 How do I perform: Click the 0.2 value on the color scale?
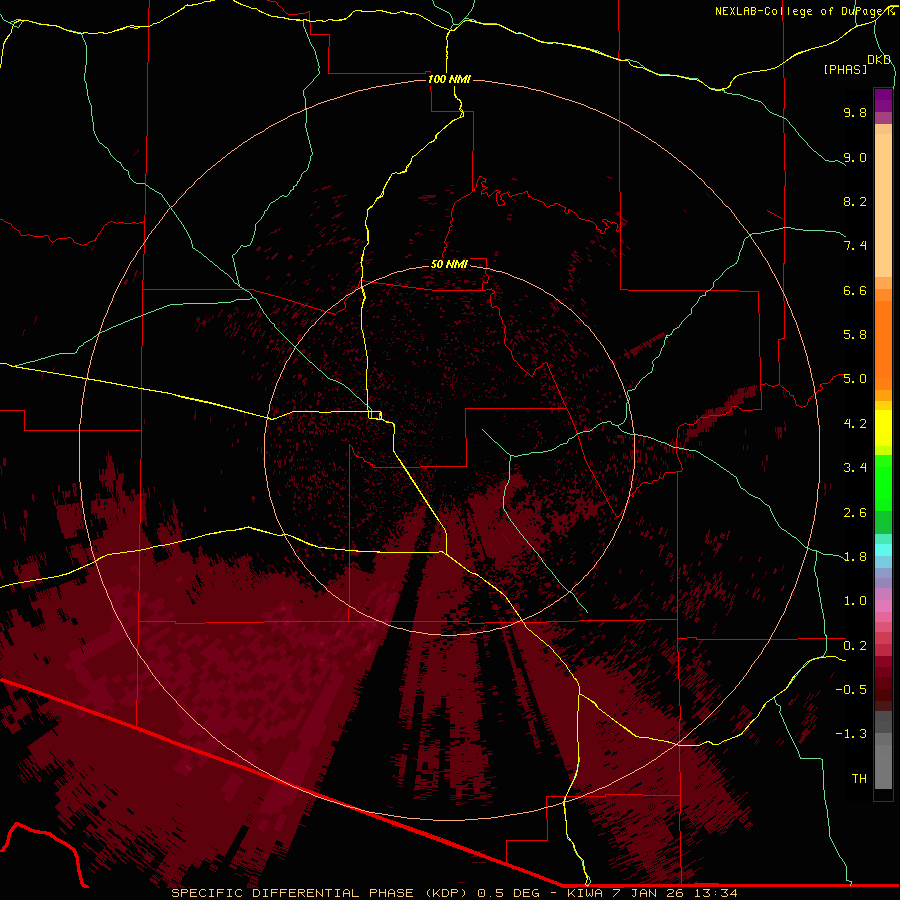point(855,646)
